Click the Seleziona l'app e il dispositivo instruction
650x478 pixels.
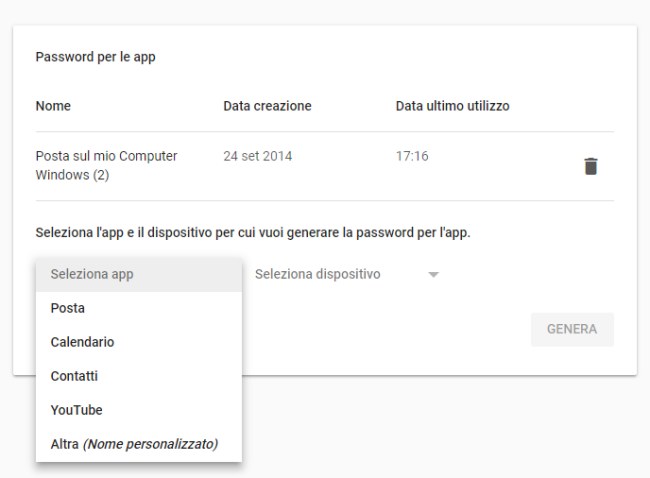click(x=253, y=233)
